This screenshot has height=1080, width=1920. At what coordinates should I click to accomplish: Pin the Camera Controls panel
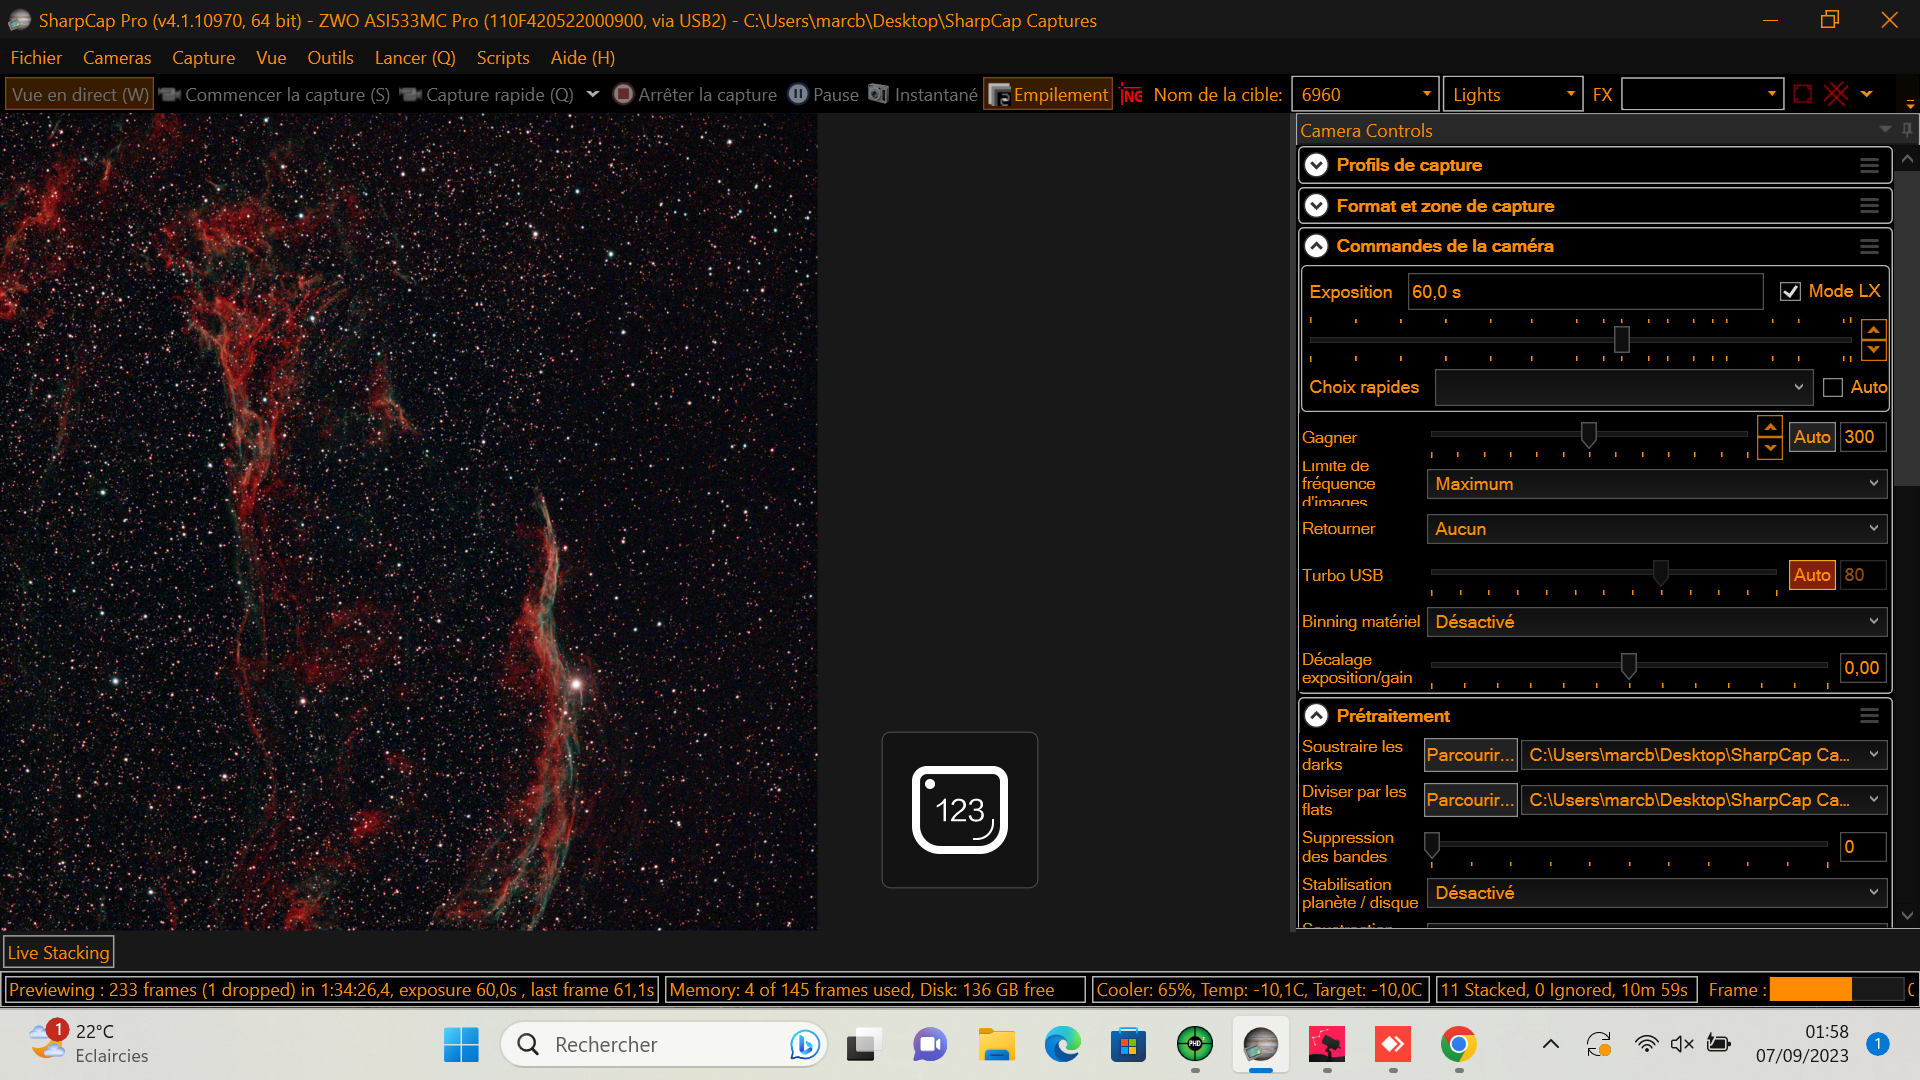click(1907, 130)
